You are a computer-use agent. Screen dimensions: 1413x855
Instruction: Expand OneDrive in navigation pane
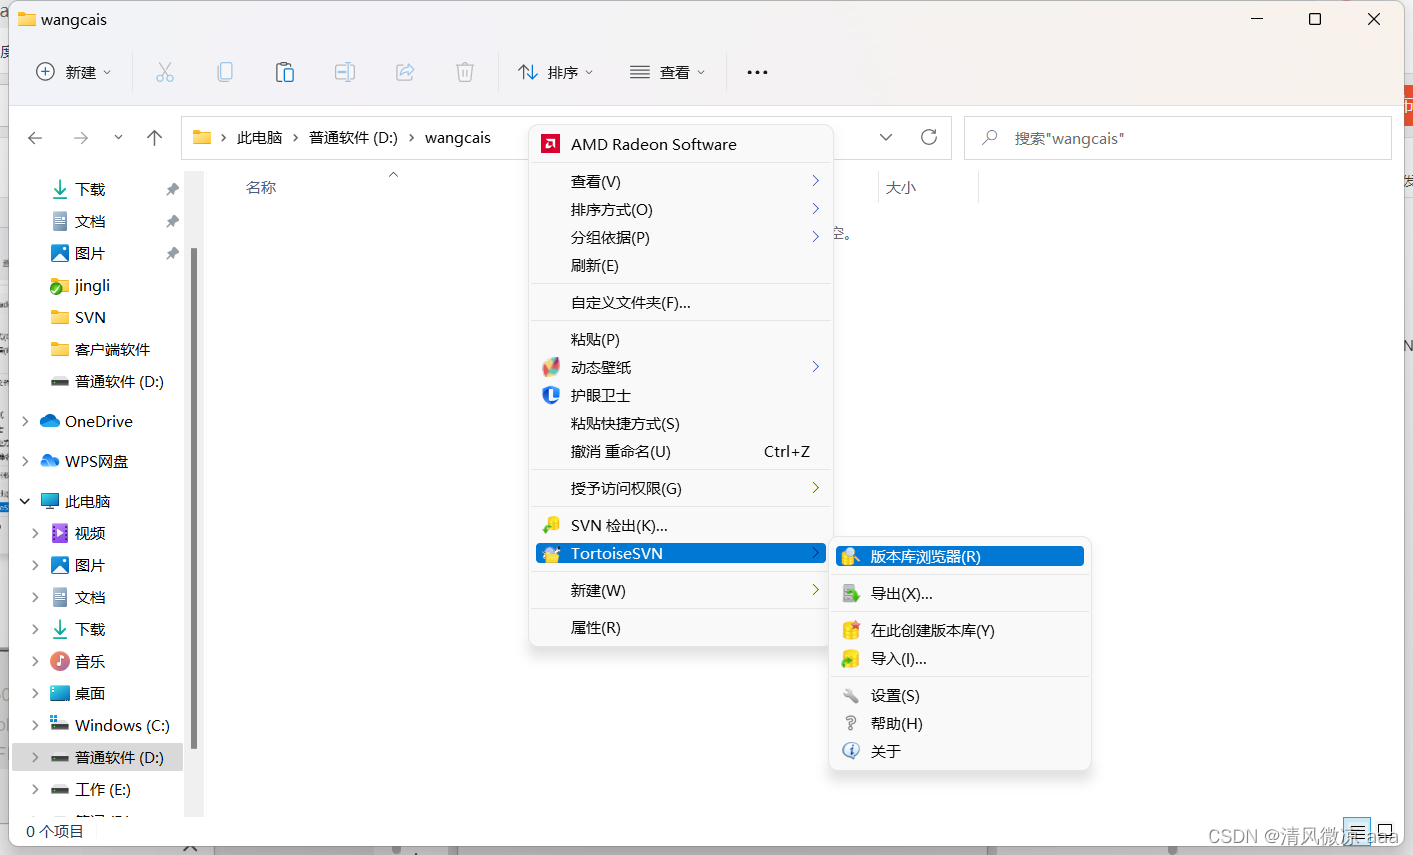(25, 421)
